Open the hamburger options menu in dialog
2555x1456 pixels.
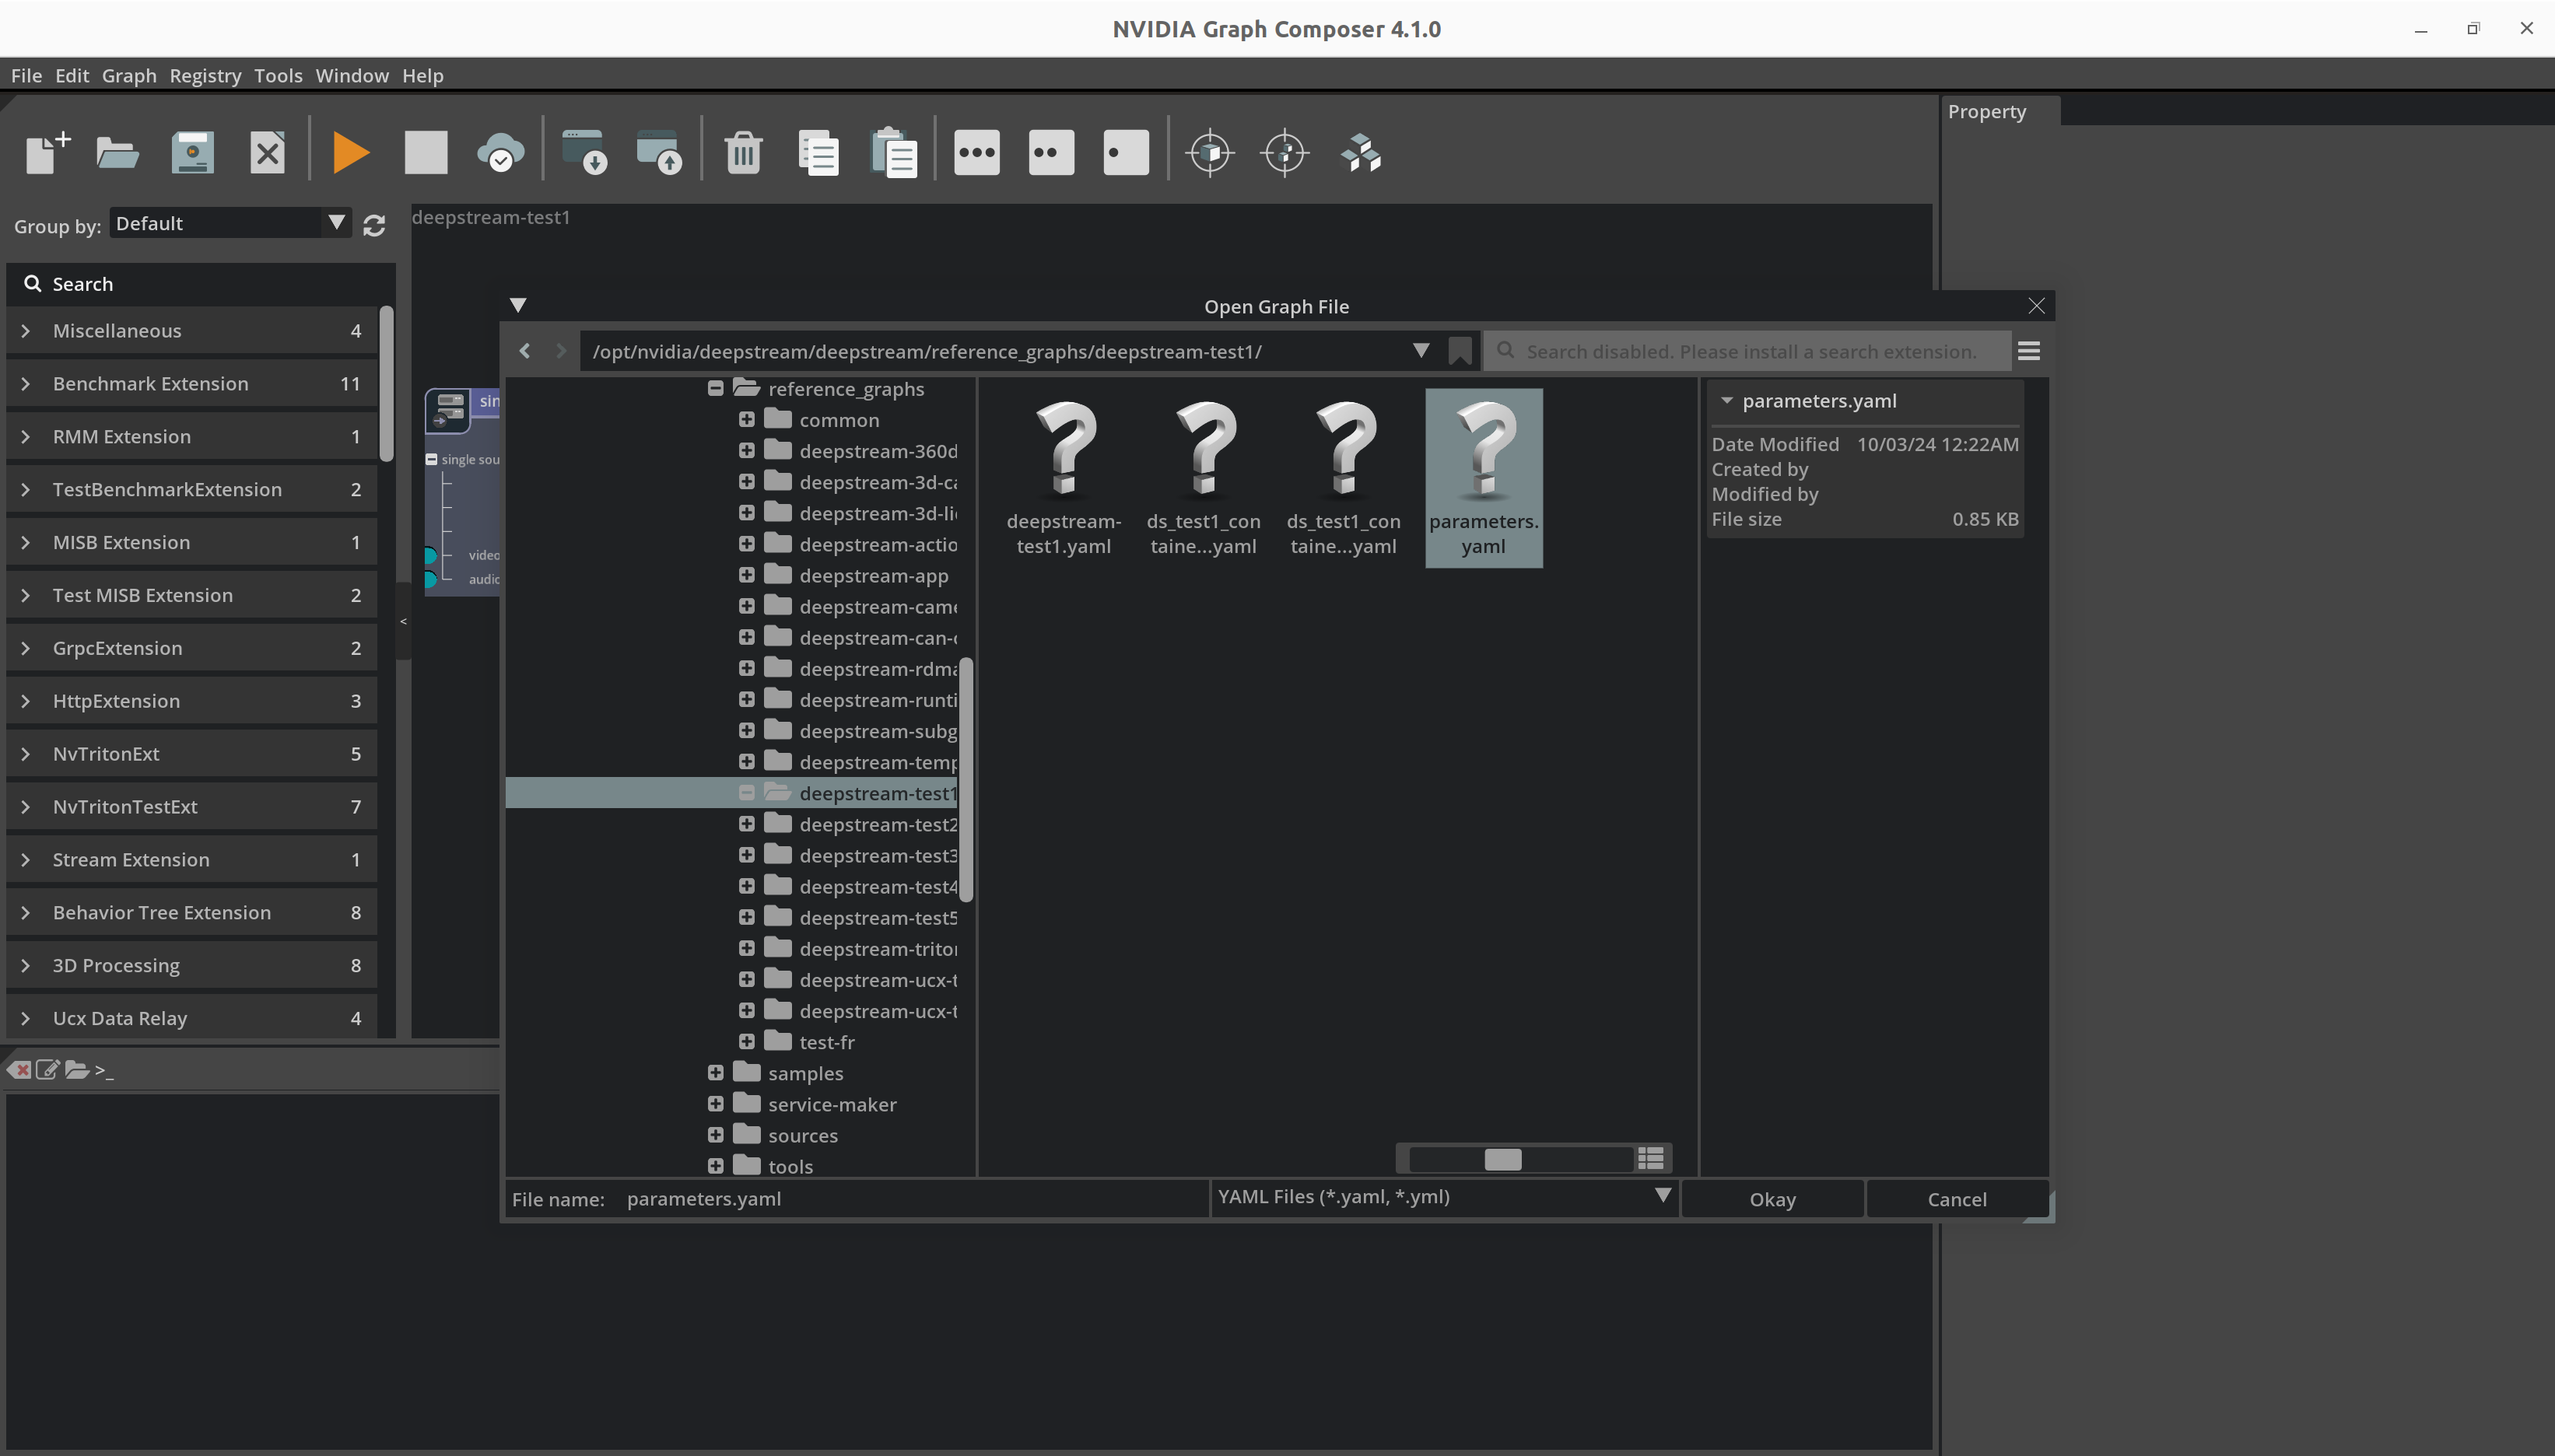pos(2029,351)
